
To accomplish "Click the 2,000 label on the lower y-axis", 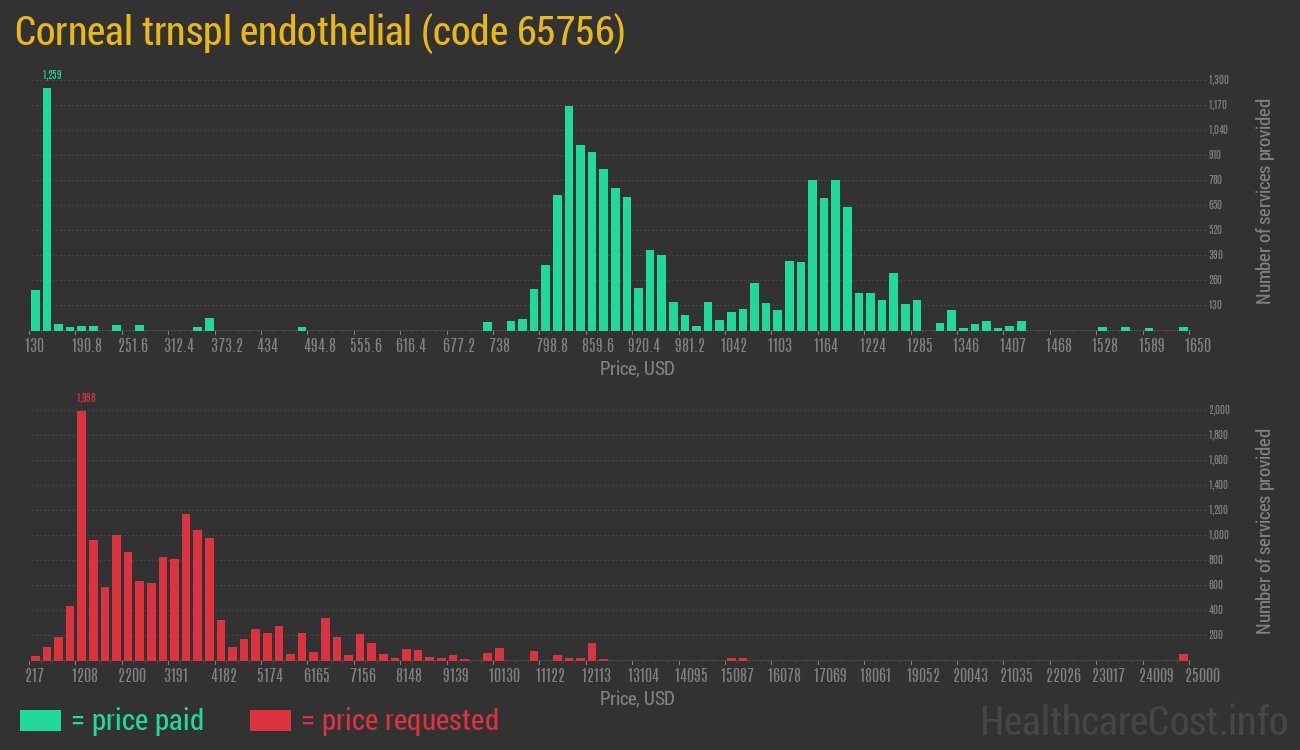I will tap(1218, 410).
